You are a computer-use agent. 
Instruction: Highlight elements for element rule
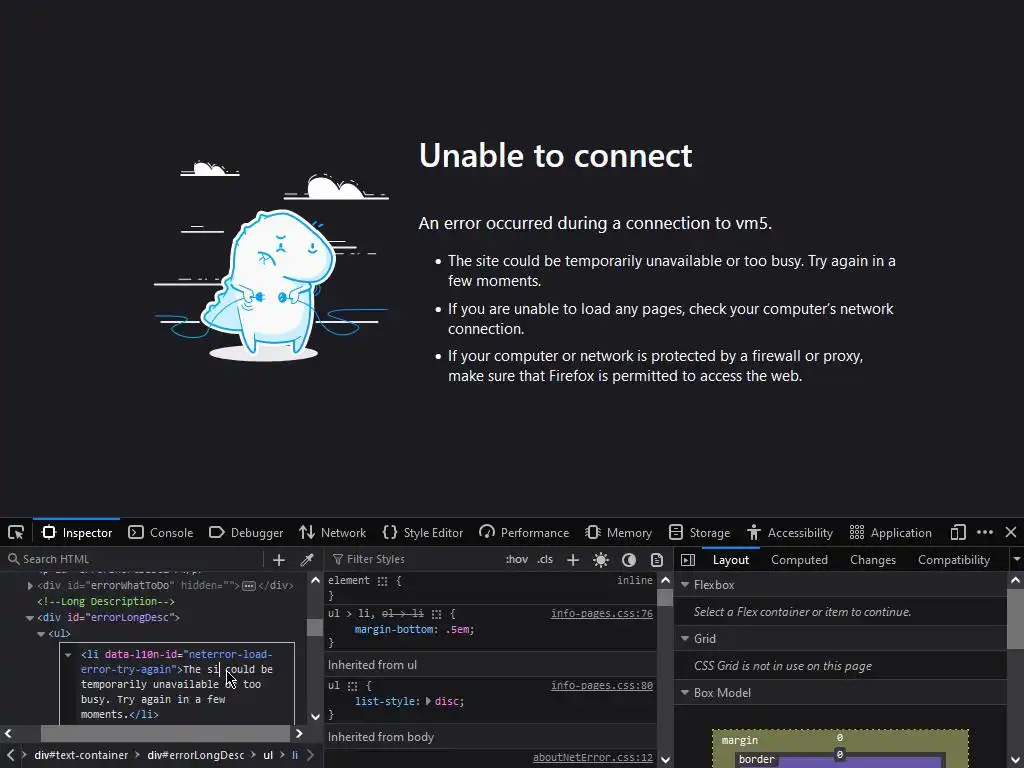tap(382, 581)
